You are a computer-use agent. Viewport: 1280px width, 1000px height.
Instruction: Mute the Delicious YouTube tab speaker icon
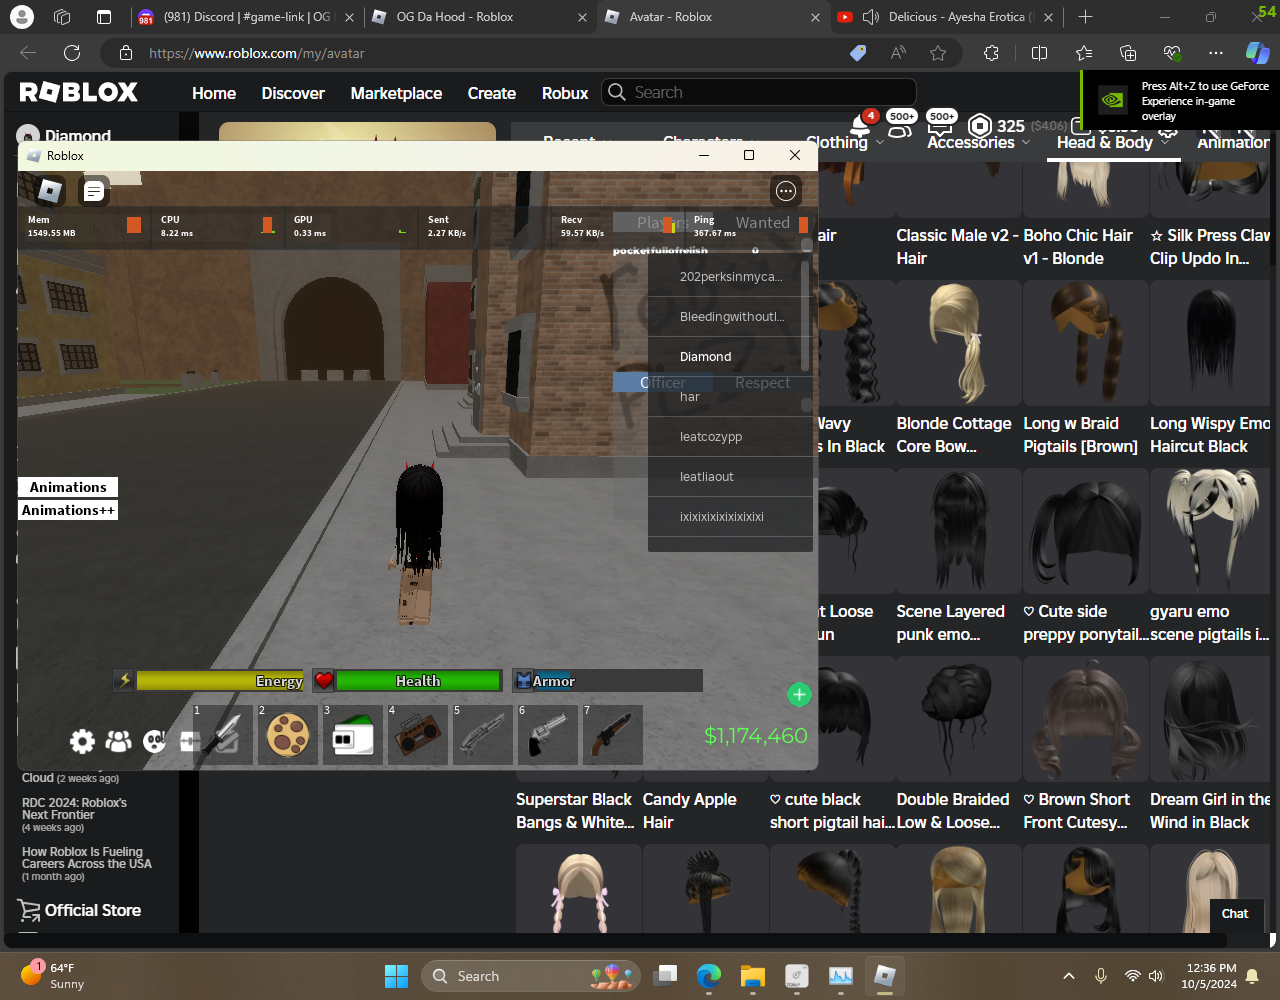click(x=870, y=17)
